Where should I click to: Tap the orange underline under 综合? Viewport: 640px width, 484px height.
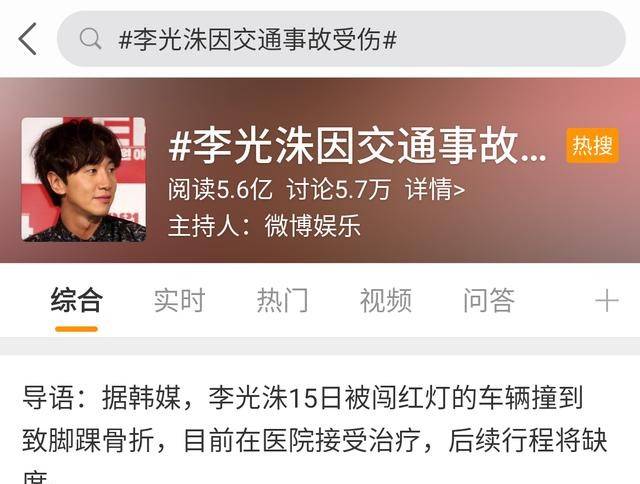(76, 329)
